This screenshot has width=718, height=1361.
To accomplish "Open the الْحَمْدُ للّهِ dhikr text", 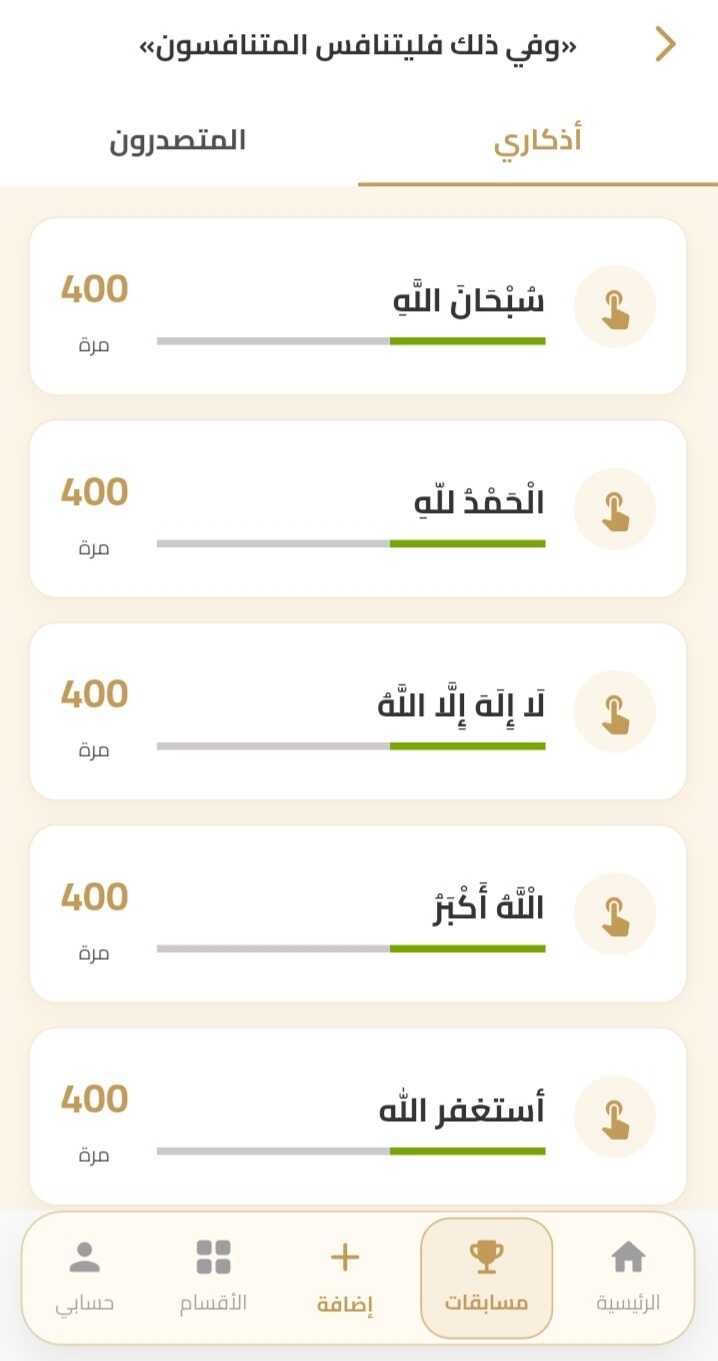I will tap(479, 501).
